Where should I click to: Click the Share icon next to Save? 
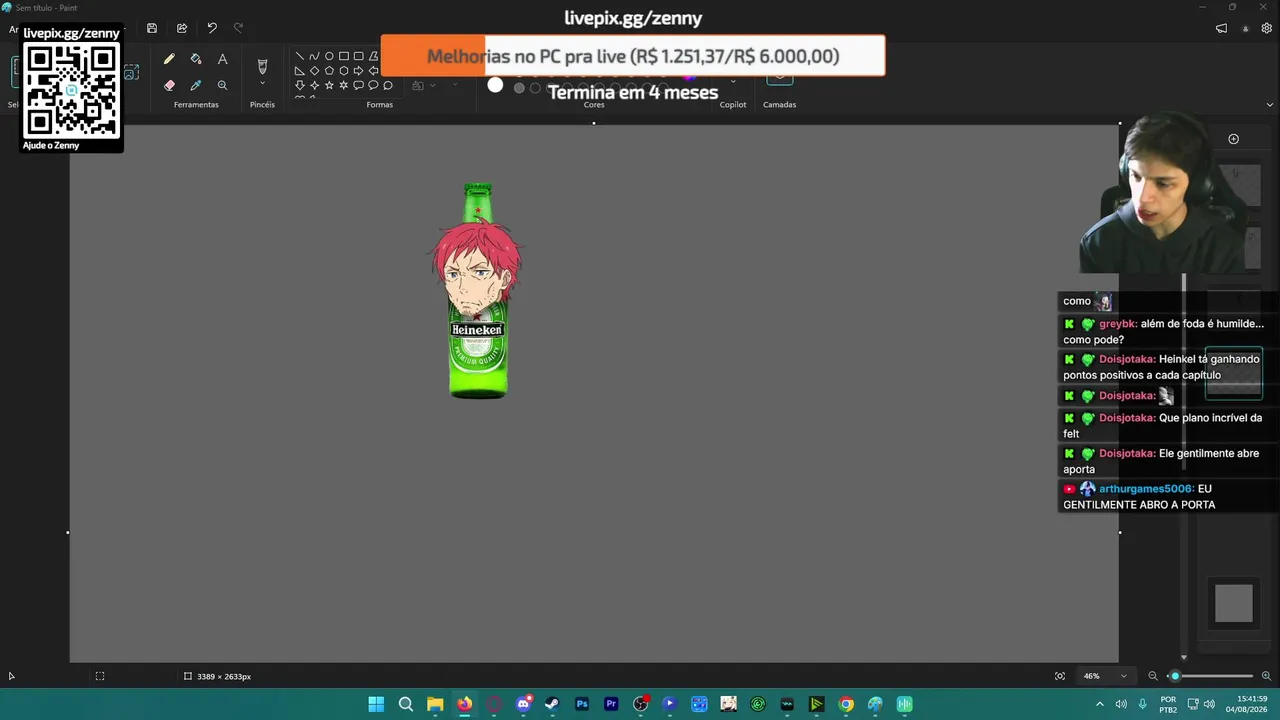[182, 28]
